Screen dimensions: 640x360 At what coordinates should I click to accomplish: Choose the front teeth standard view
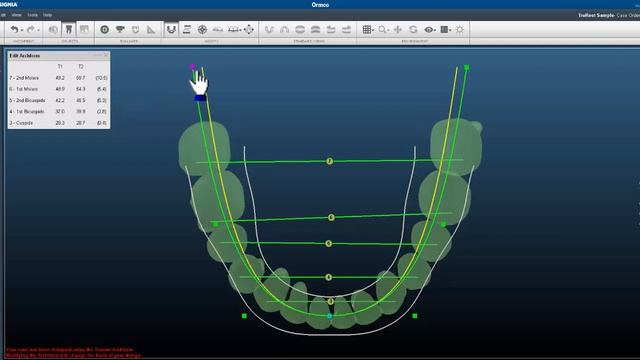tap(300, 29)
